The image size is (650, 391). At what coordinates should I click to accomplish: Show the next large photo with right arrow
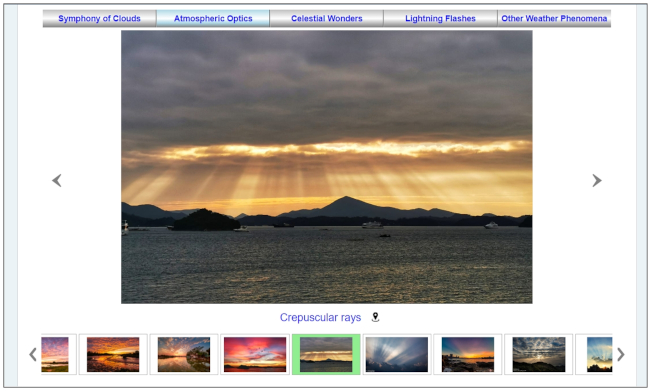597,180
